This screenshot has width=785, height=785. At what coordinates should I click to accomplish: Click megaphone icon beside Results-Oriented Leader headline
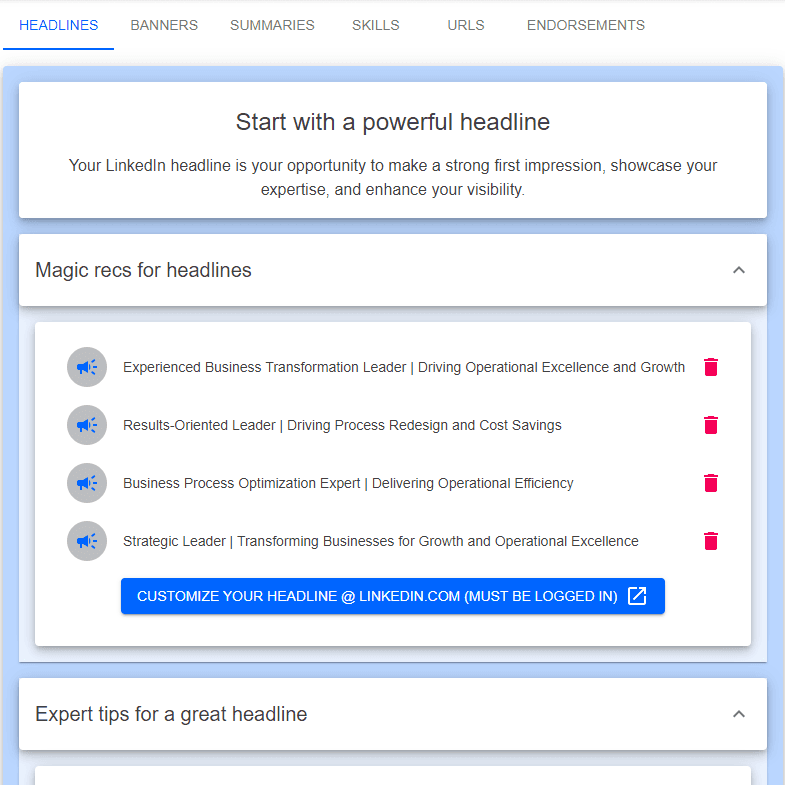(87, 425)
